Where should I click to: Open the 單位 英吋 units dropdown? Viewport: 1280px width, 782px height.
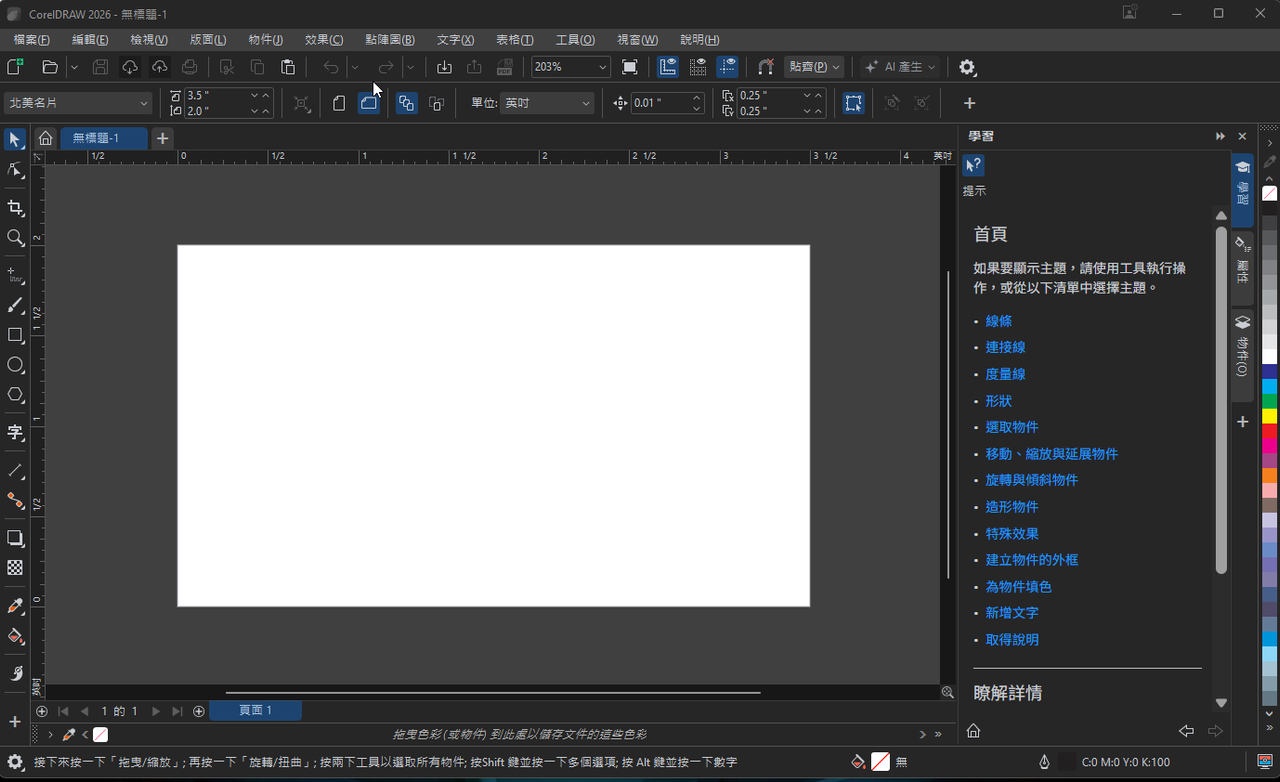[585, 103]
